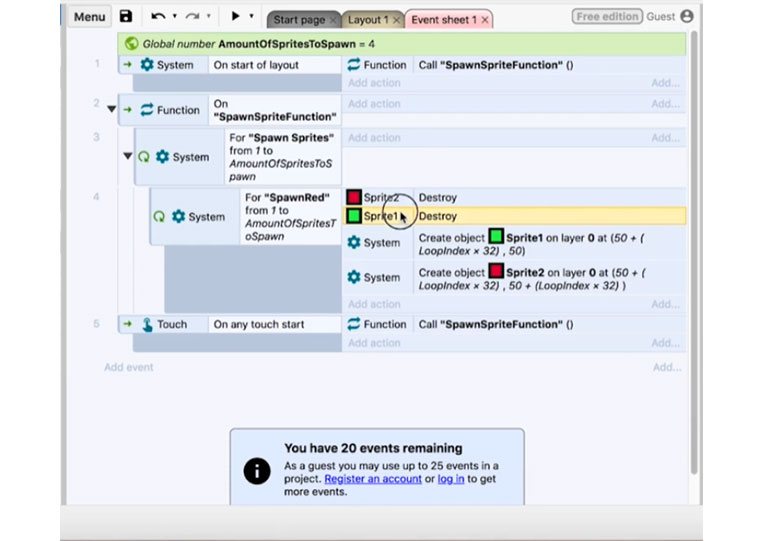Click the Guest account label
The height and width of the screenshot is (541, 763).
(x=660, y=17)
